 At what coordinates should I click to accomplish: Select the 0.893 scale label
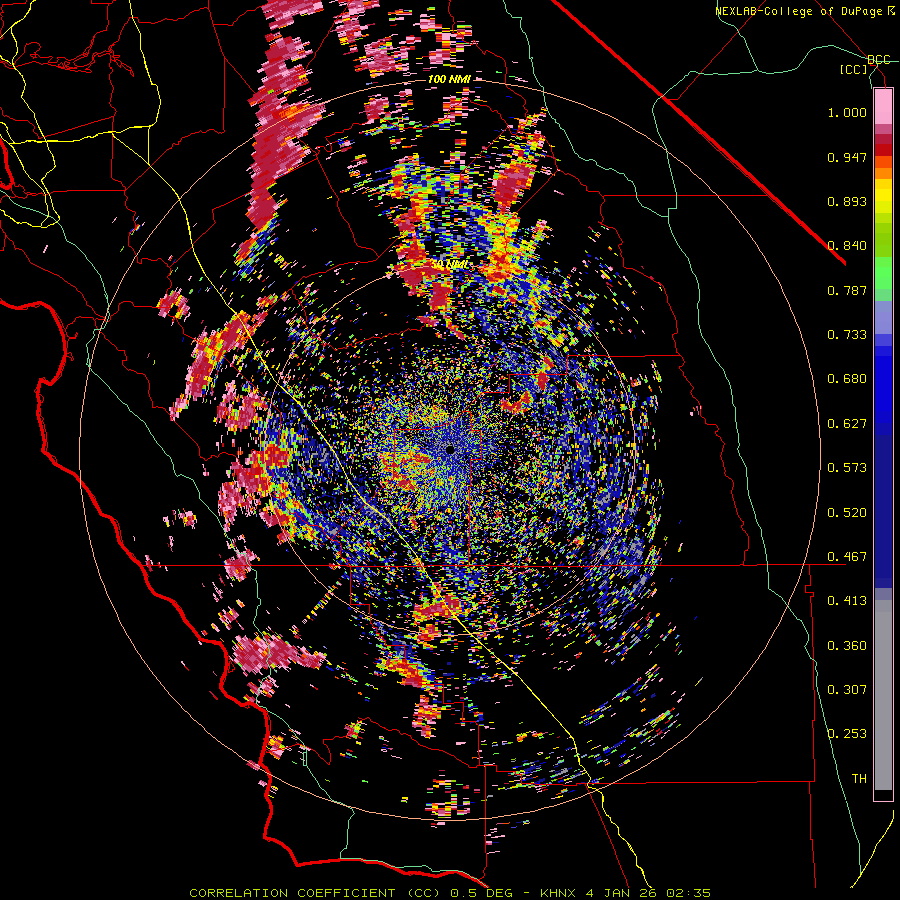point(847,201)
